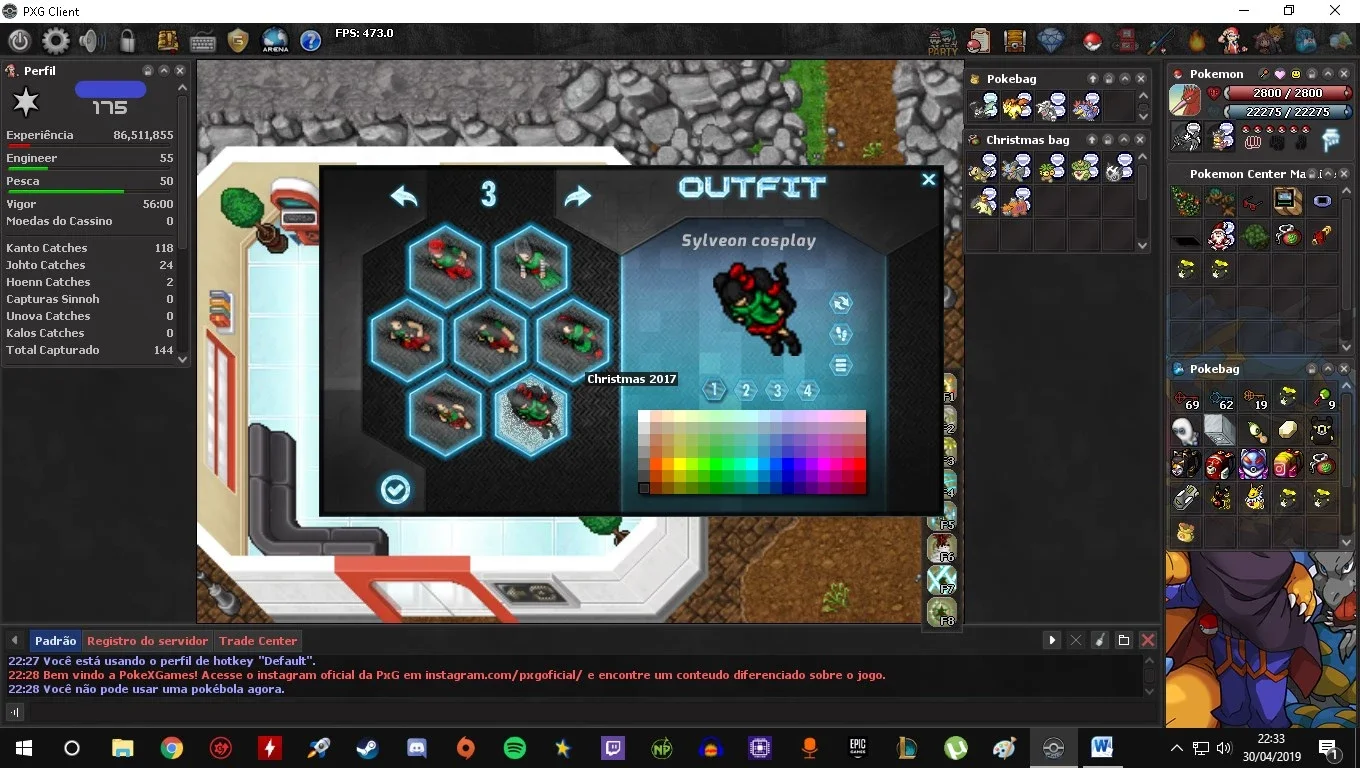Open the gold shield guild icon
Viewport: 1360px width, 768px height.
pos(238,41)
